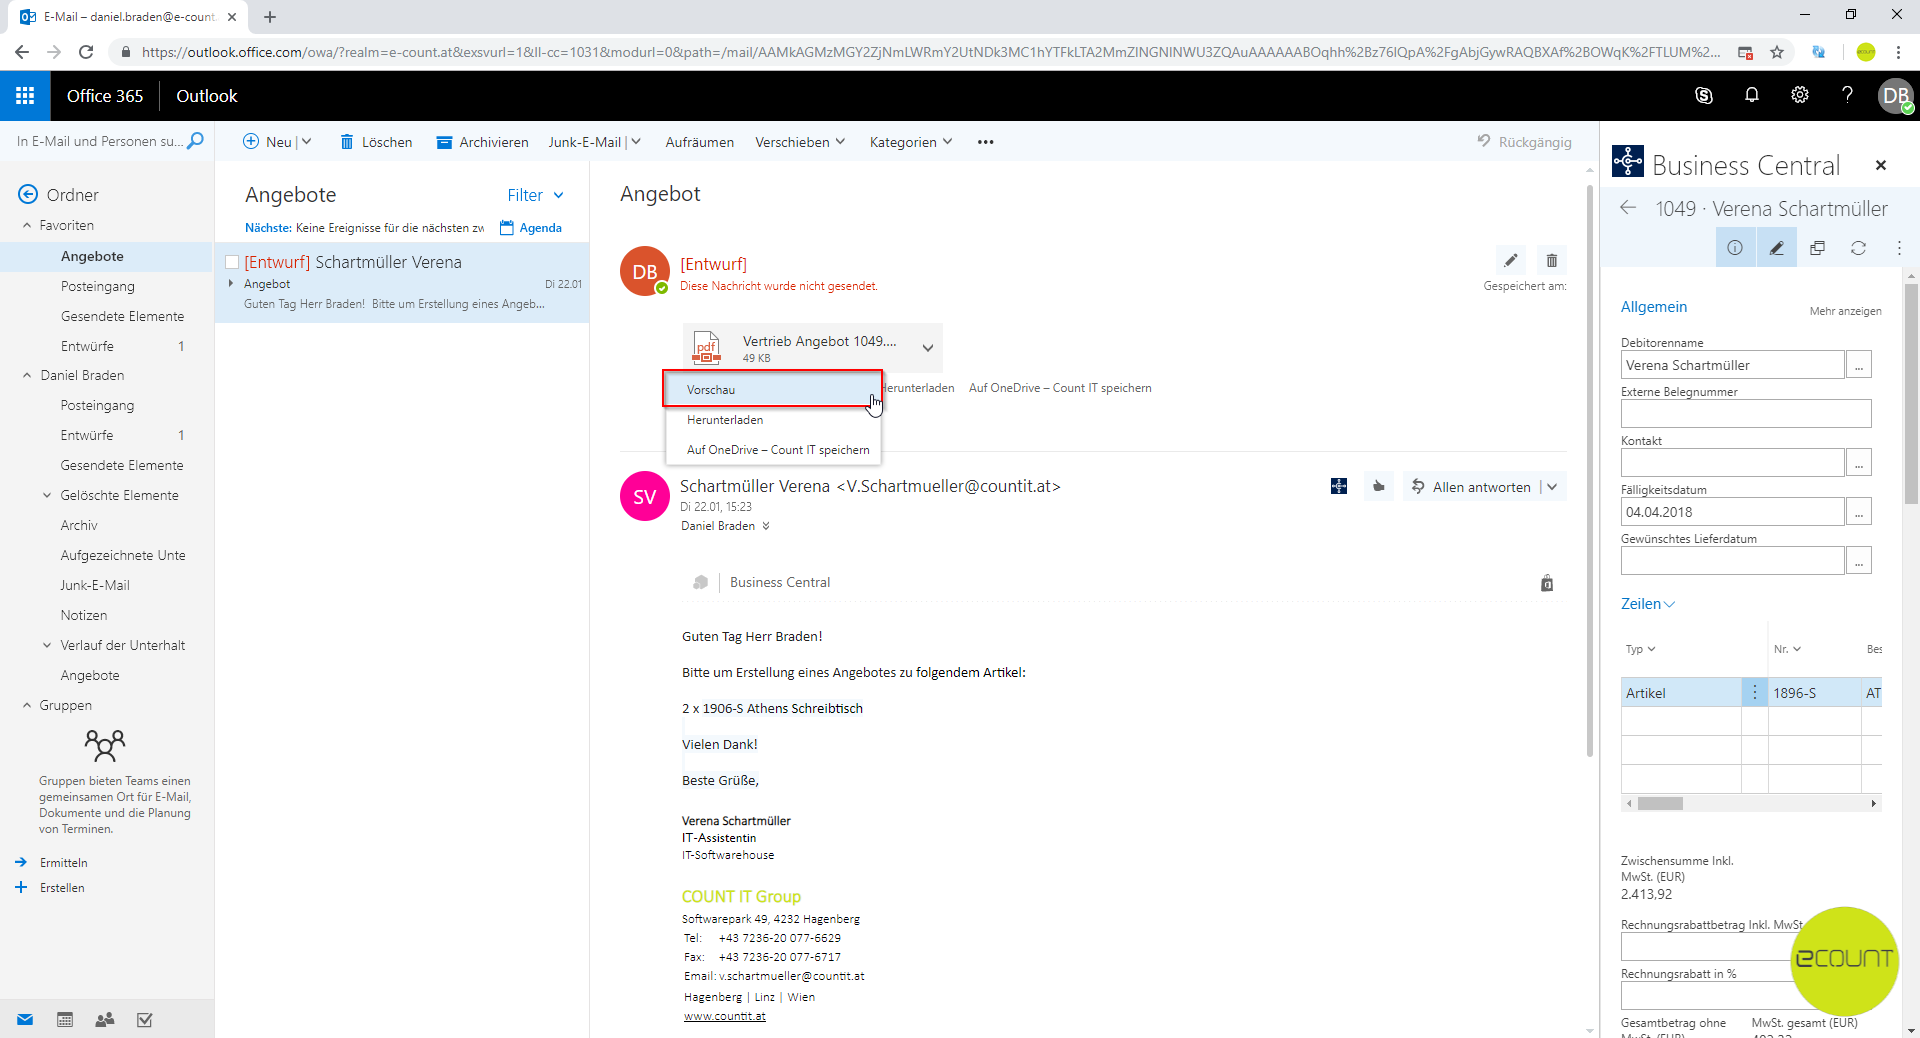The image size is (1920, 1038).
Task: Click the Externe Belegnummer field
Action: (1746, 414)
